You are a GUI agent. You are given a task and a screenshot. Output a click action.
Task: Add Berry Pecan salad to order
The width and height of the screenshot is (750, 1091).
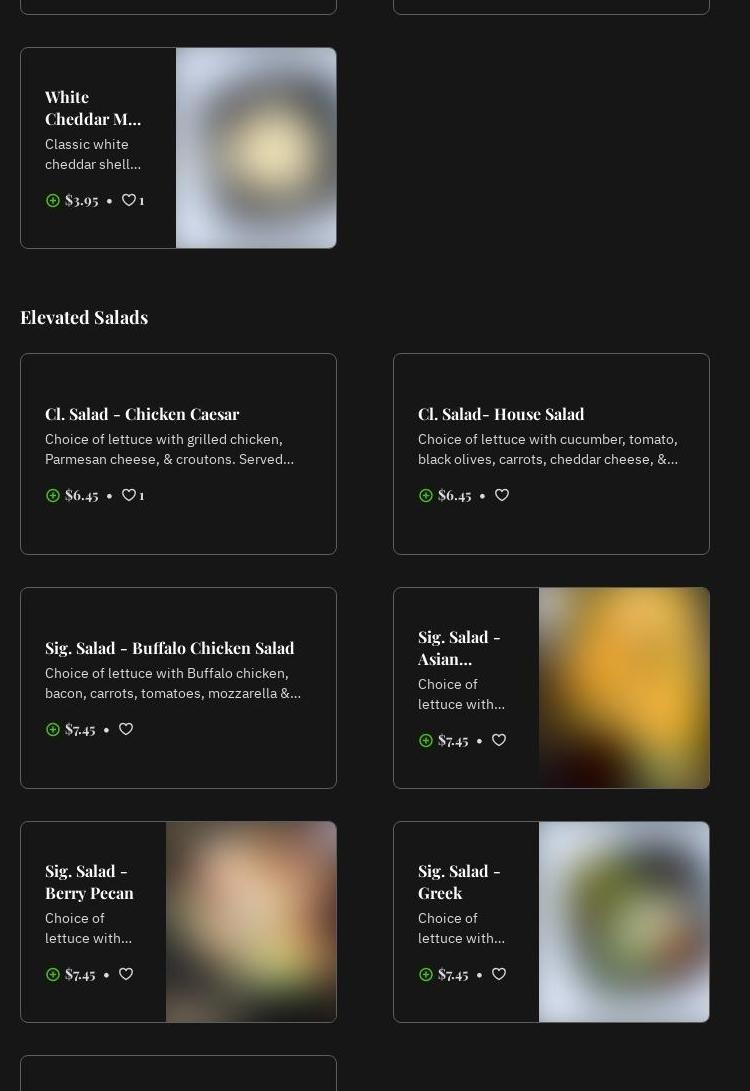[x=53, y=974]
